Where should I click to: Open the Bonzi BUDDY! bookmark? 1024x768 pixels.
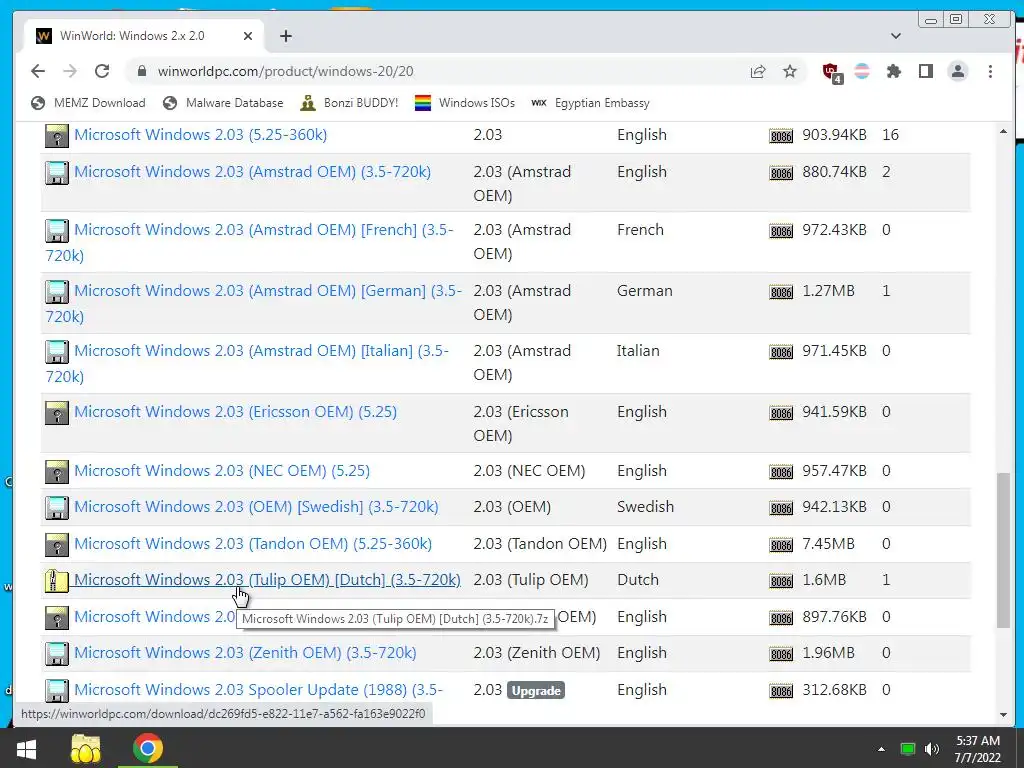pyautogui.click(x=349, y=103)
